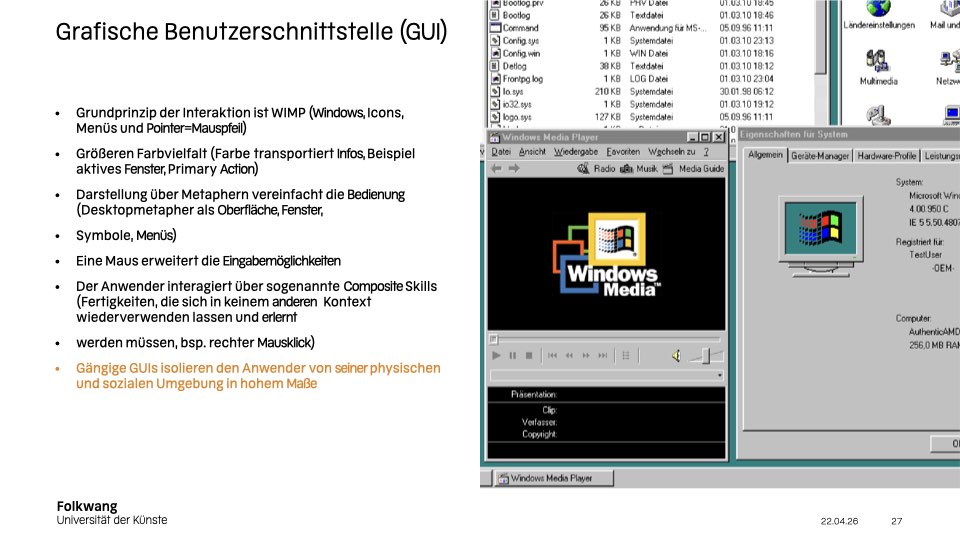
Task: Click the file list vertical scrollbar
Action: pyautogui.click(x=821, y=61)
